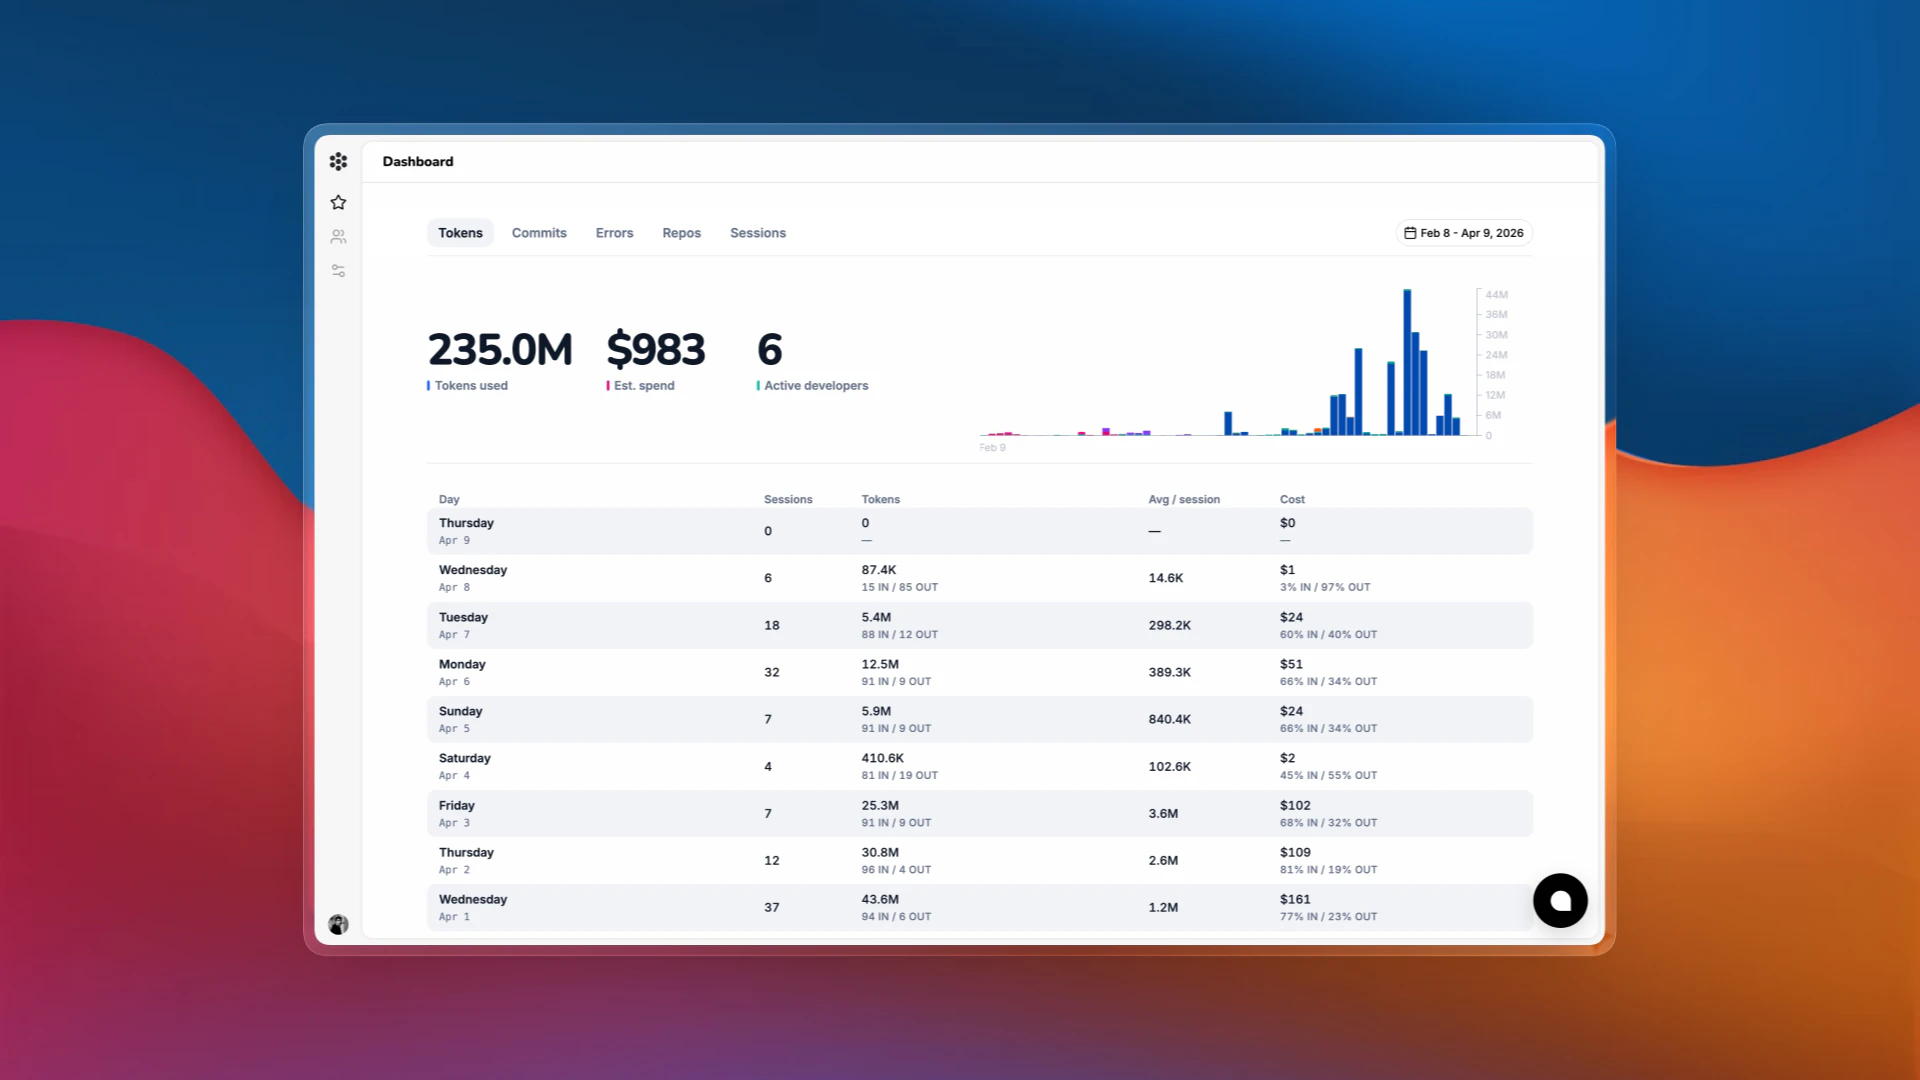Switch to the Sessions tab

(x=757, y=233)
